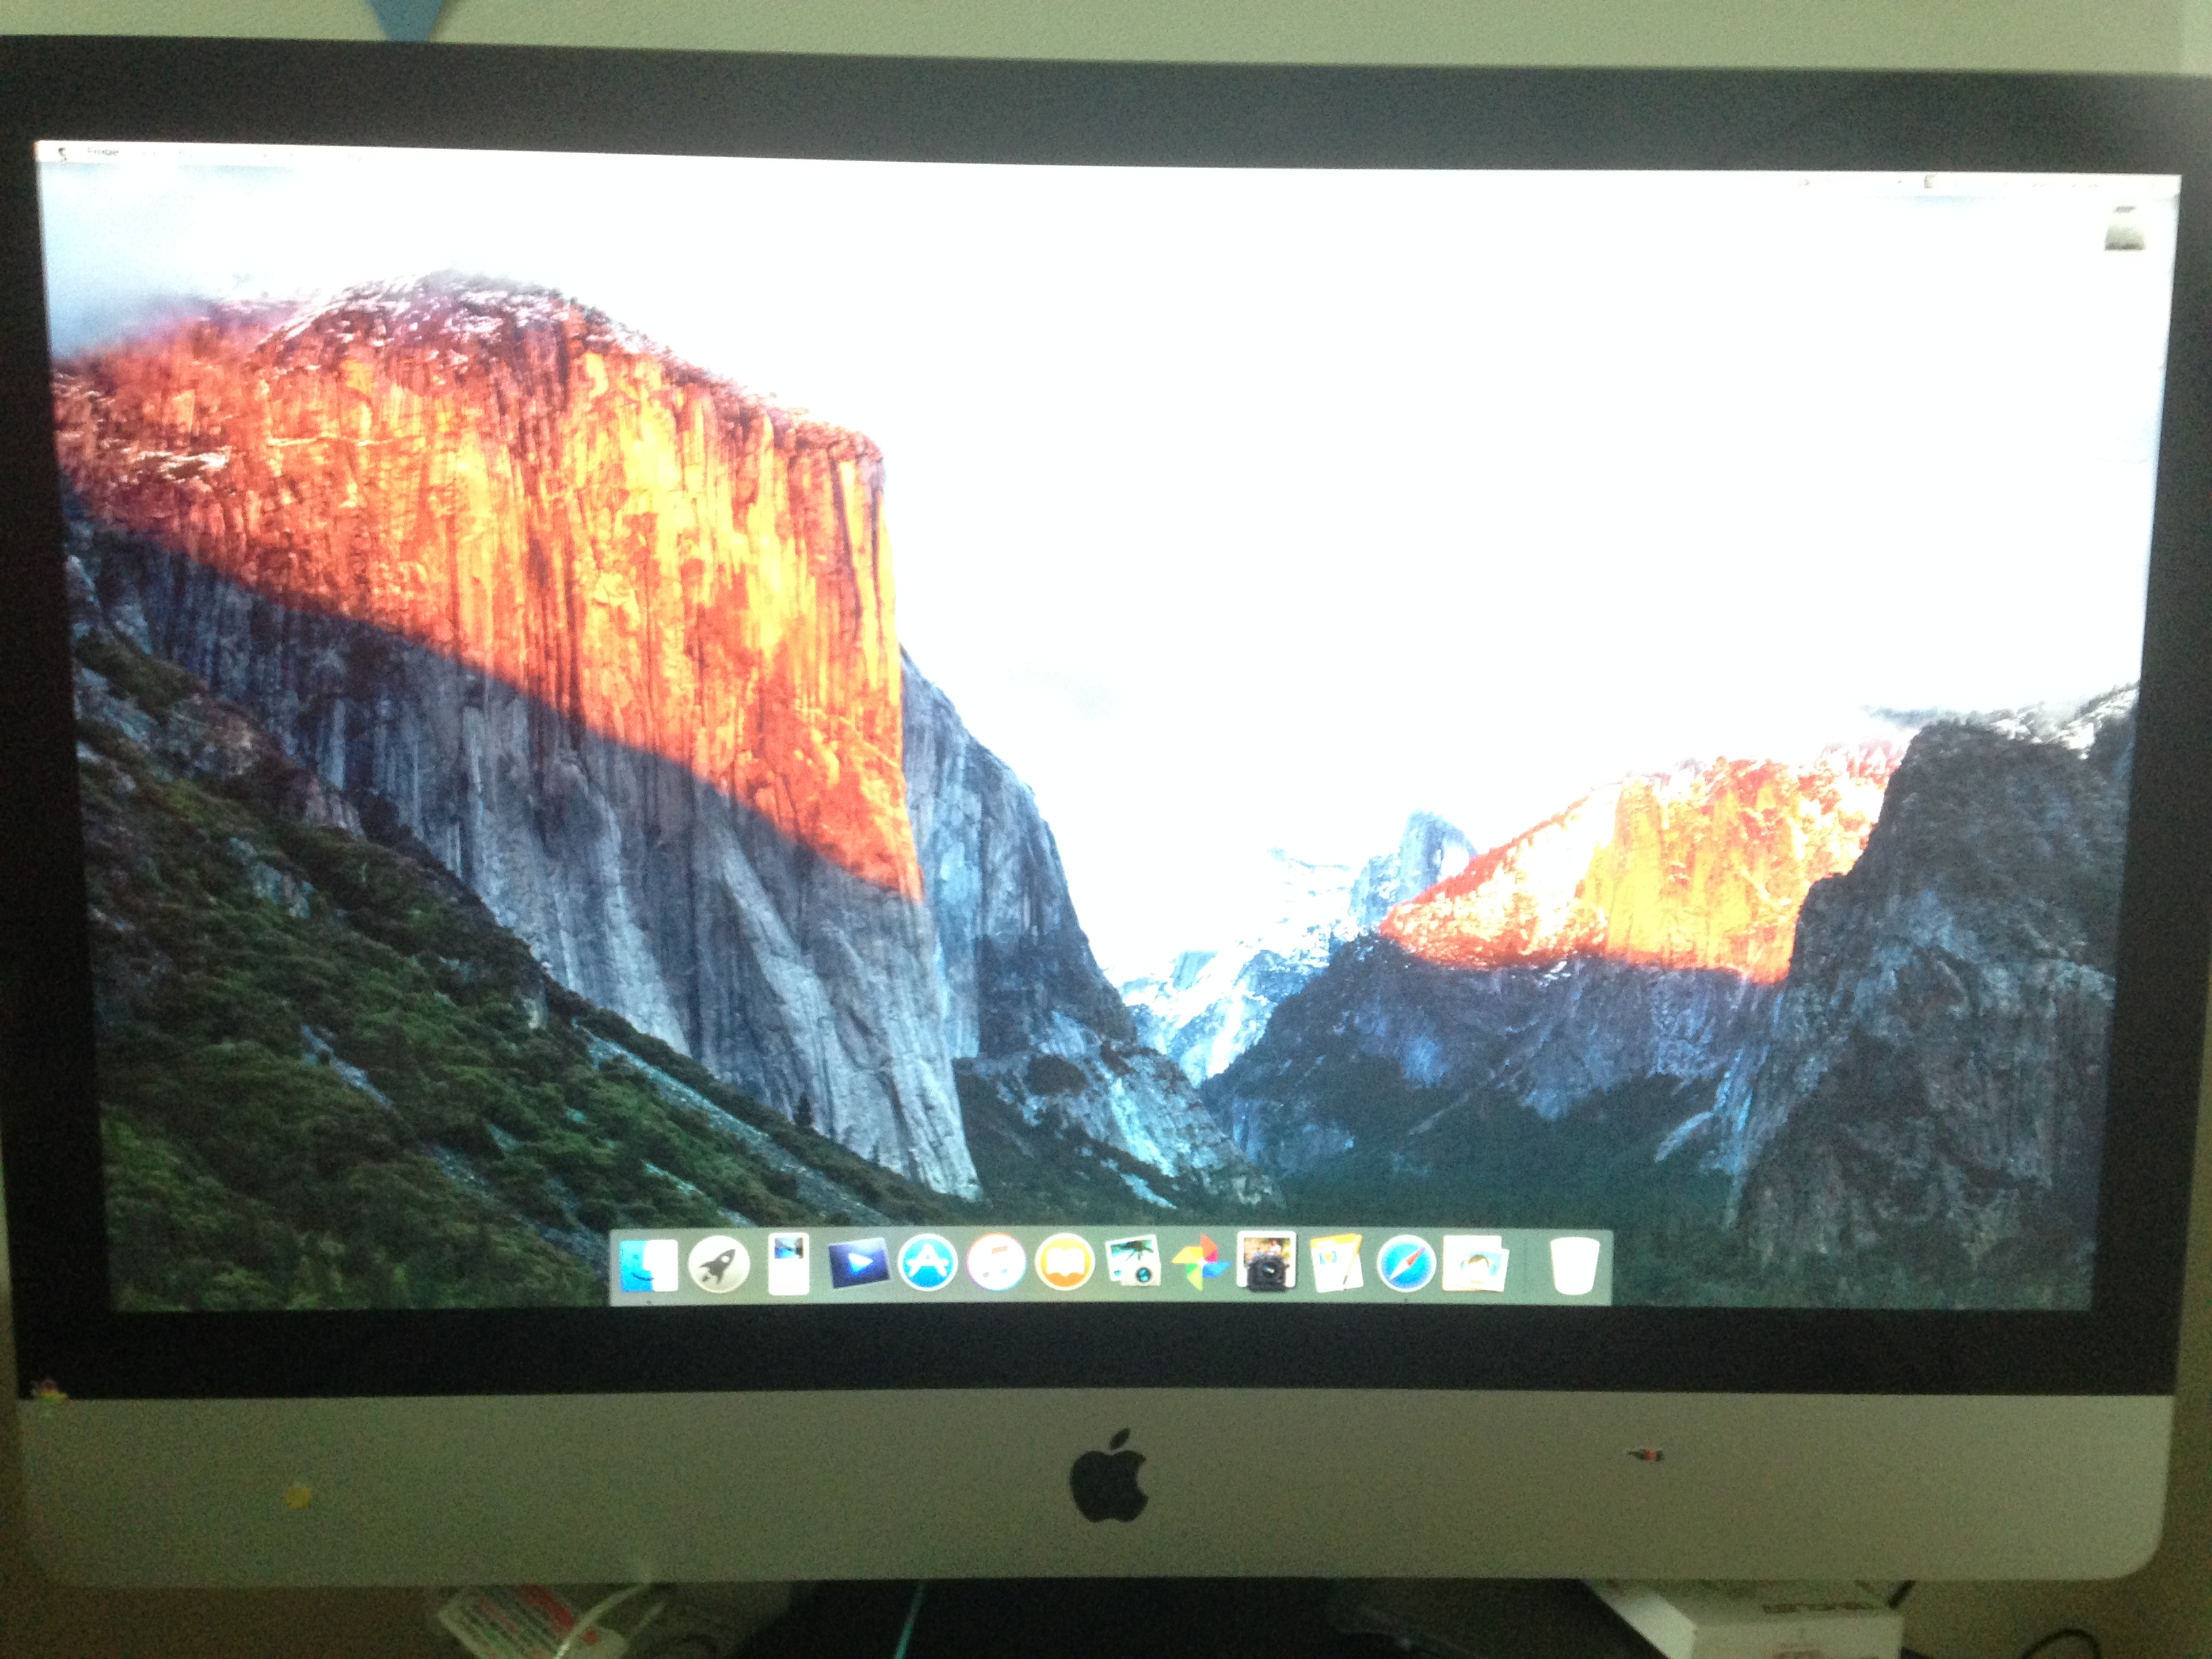Open the white iPod-shaped app in Dock
The width and height of the screenshot is (2212, 1659).
pyautogui.click(x=788, y=1265)
